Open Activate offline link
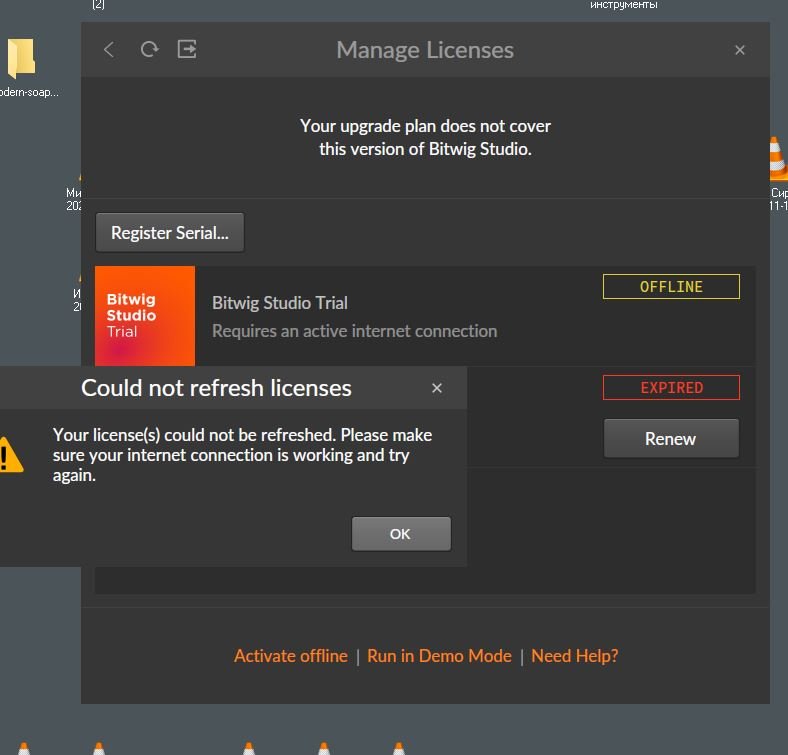Viewport: 788px width, 755px height. click(x=290, y=656)
